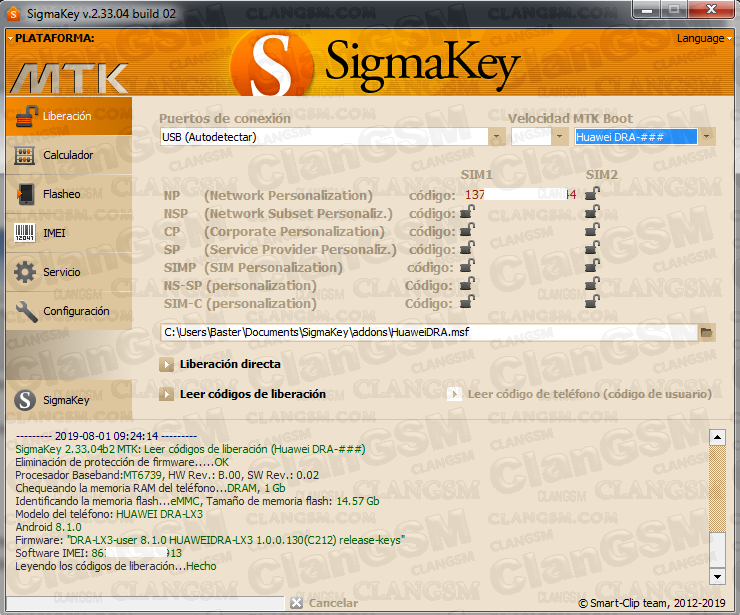Open the Configuración section
Viewport: 740px width, 615px height.
point(69,311)
